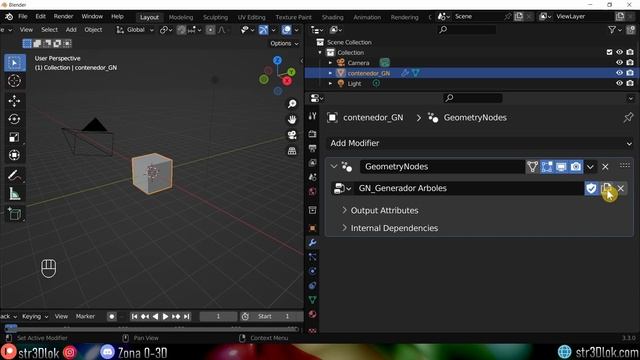The width and height of the screenshot is (640, 360).
Task: Open the Object Data properties tab
Action: pyautogui.click(x=313, y=300)
